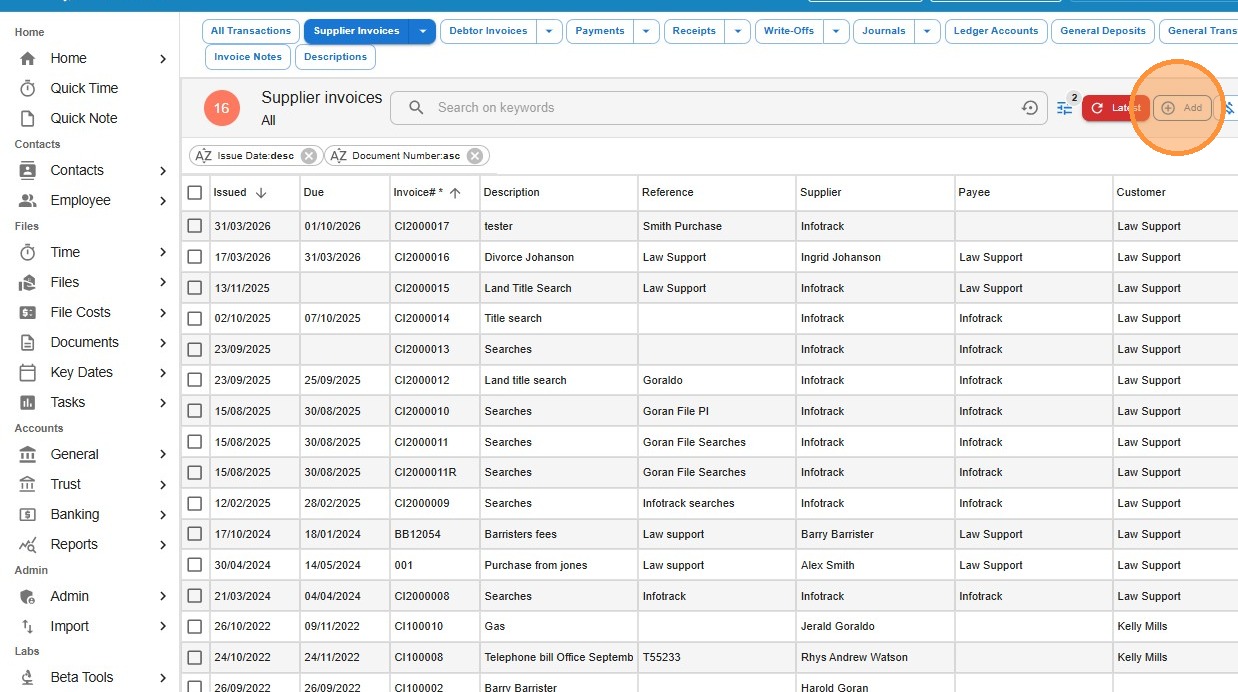This screenshot has width=1238, height=692.
Task: Switch to All Transactions tab
Action: 251,32
